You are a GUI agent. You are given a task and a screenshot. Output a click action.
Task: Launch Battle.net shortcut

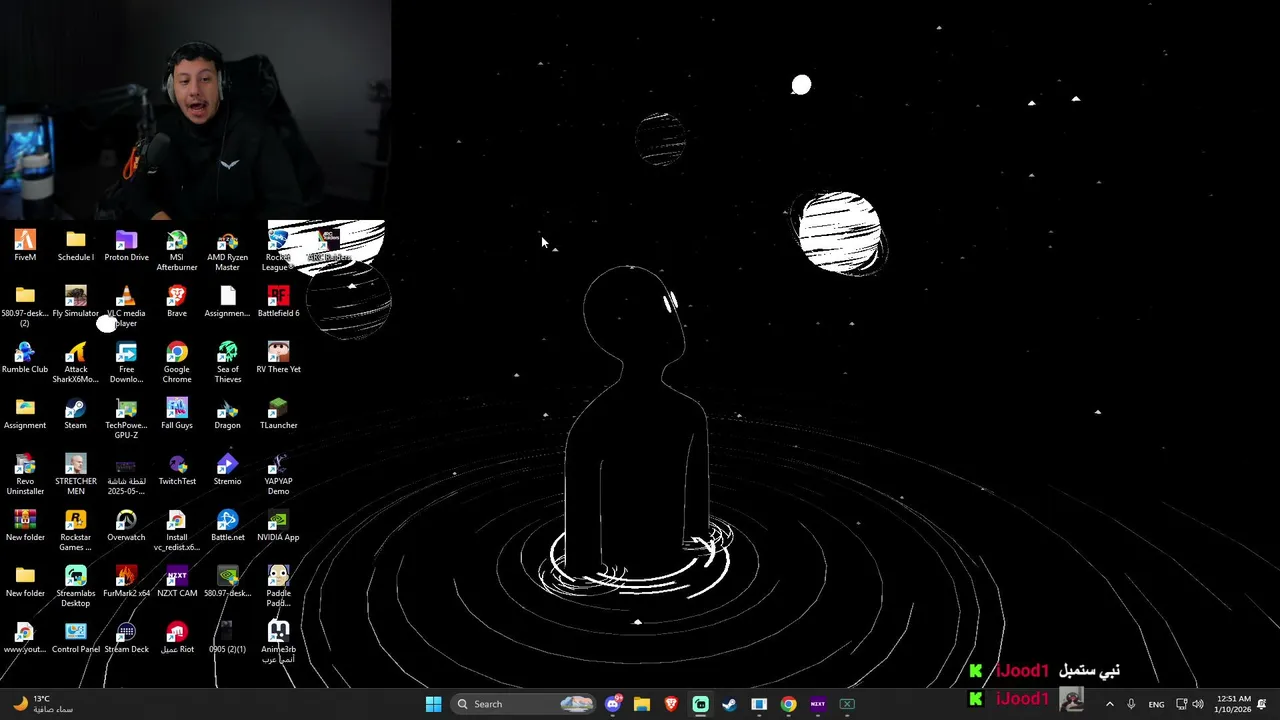228,525
